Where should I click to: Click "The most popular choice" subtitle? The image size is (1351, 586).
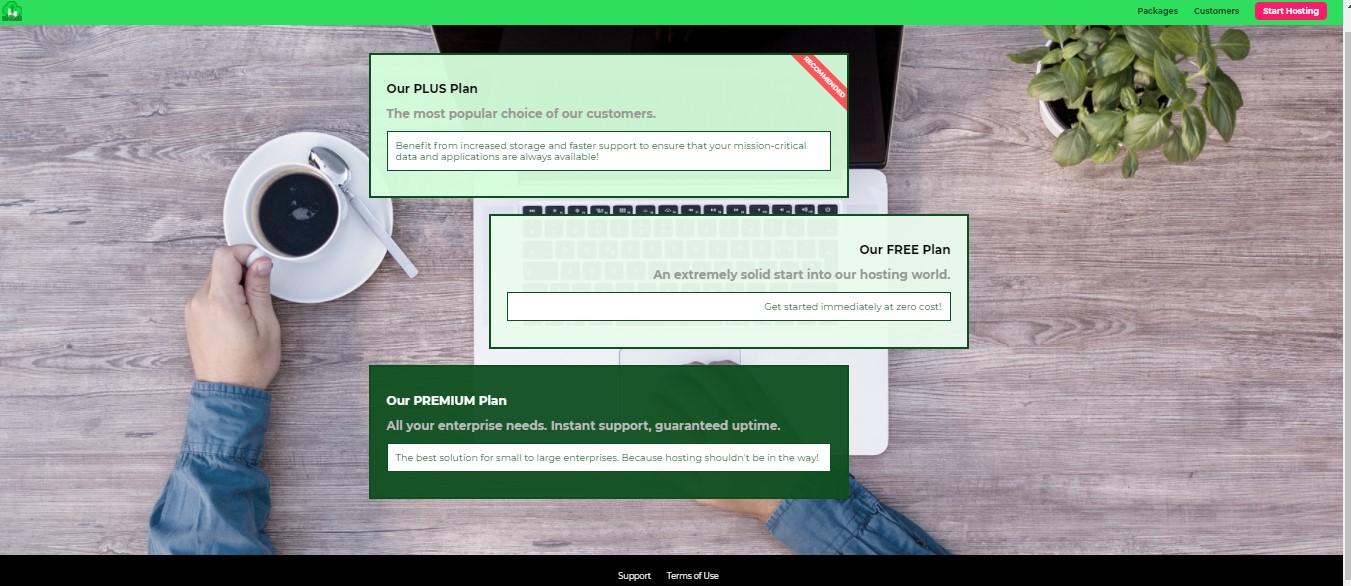[521, 114]
